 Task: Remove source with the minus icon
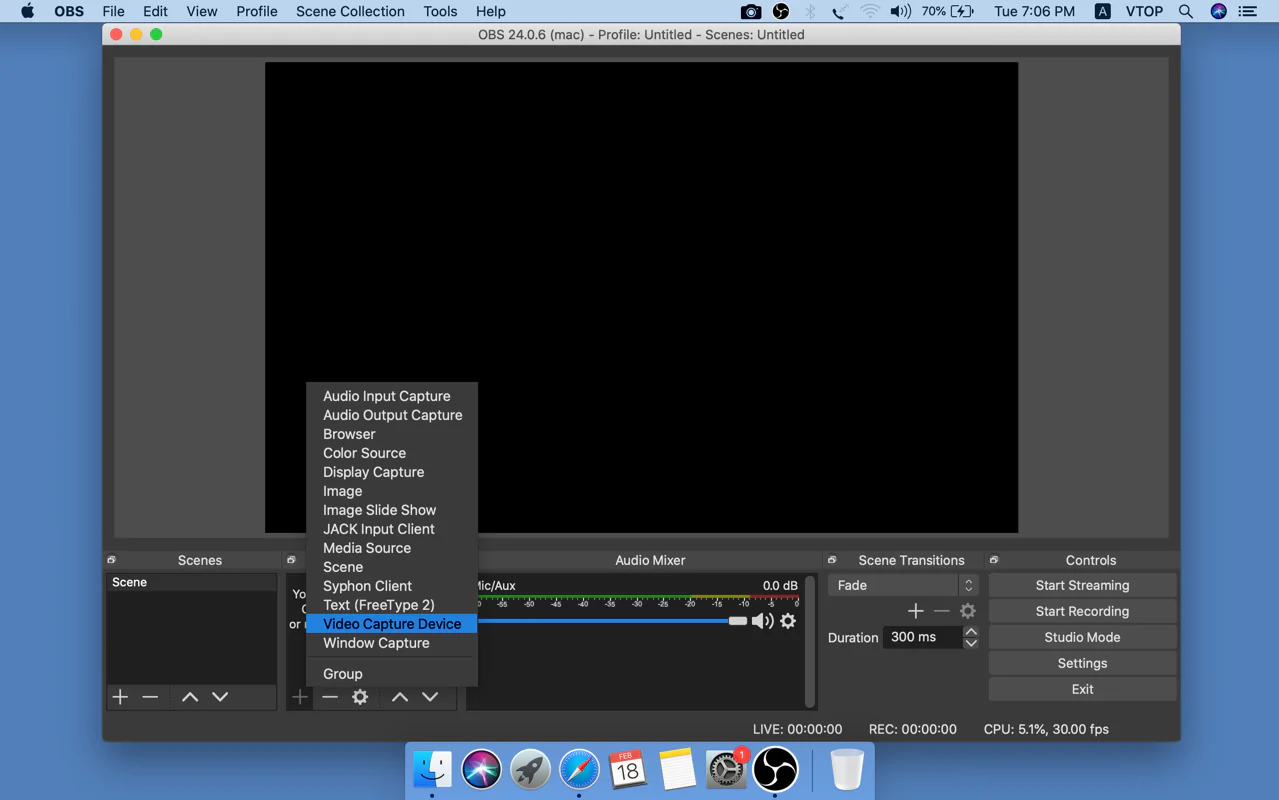point(330,697)
